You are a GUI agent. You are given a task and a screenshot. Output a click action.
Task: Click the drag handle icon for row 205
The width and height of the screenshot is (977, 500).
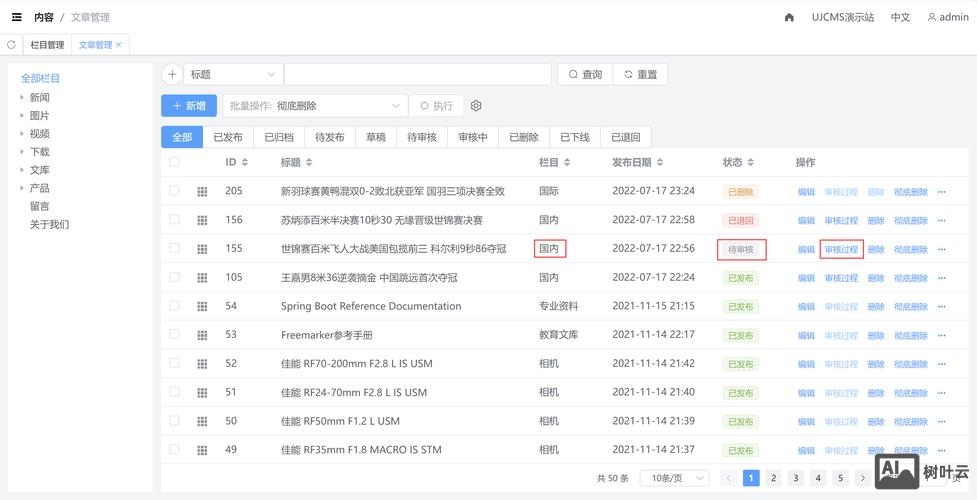point(202,191)
